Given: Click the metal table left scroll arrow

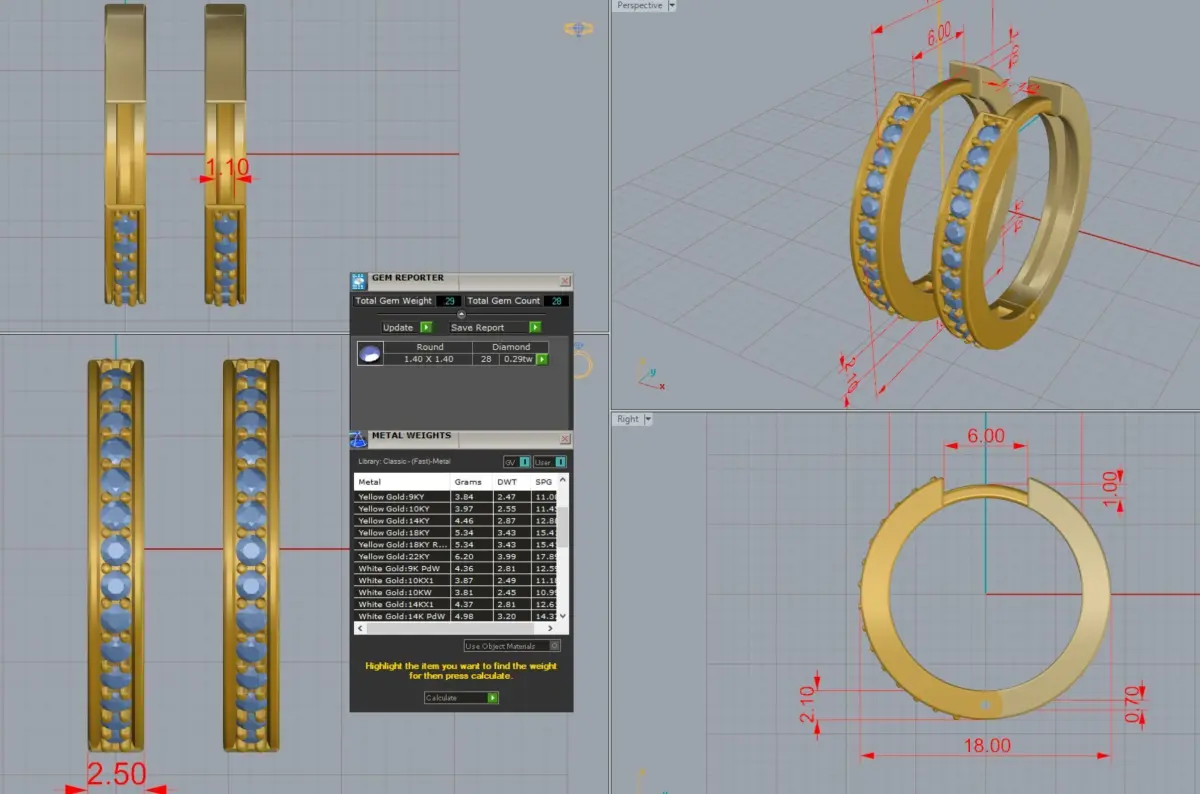Looking at the screenshot, I should coord(359,628).
